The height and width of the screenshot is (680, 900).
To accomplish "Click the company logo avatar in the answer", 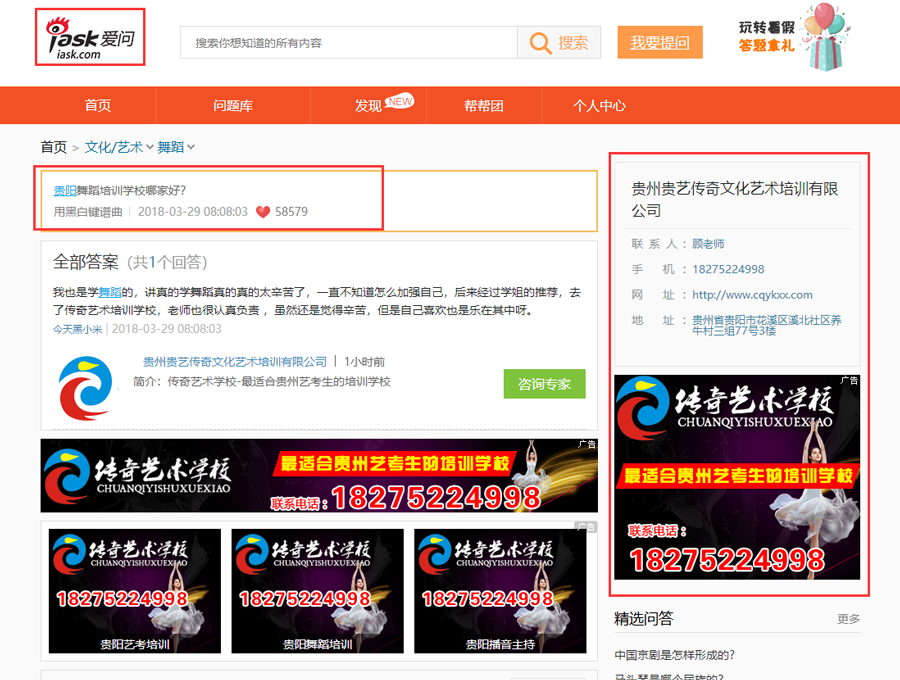I will [x=86, y=388].
